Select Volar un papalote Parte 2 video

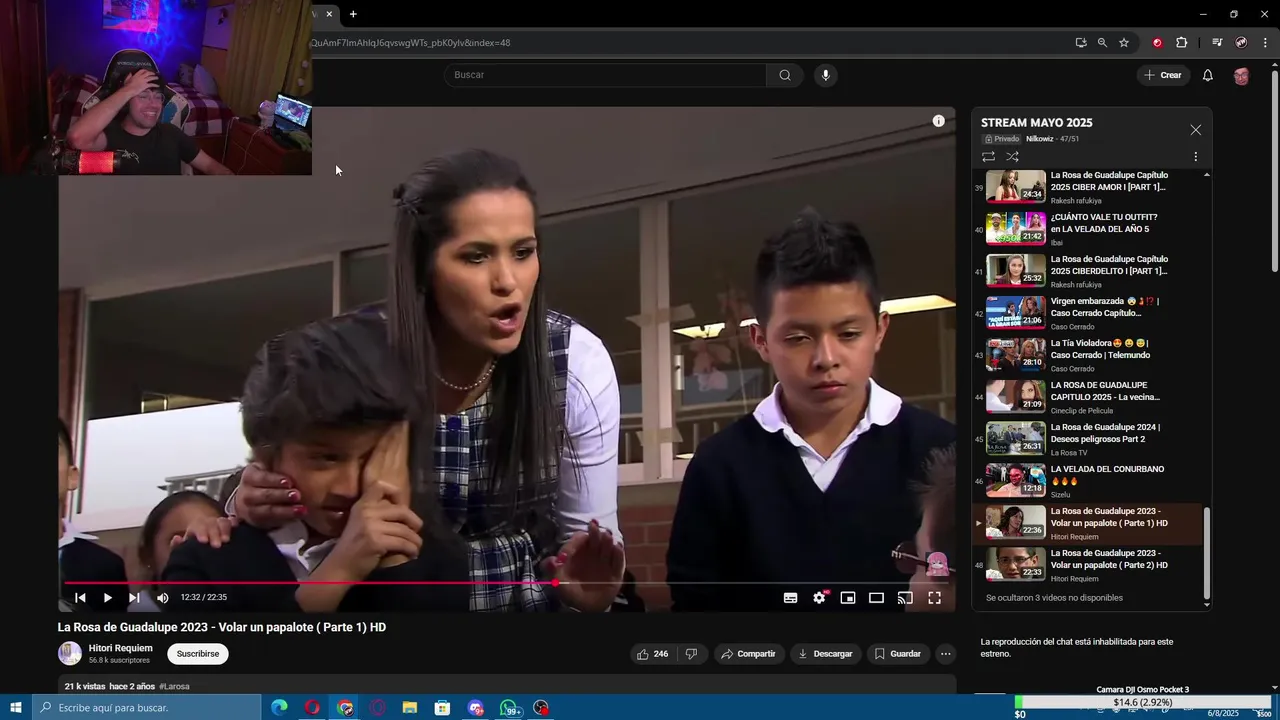[x=1090, y=565]
